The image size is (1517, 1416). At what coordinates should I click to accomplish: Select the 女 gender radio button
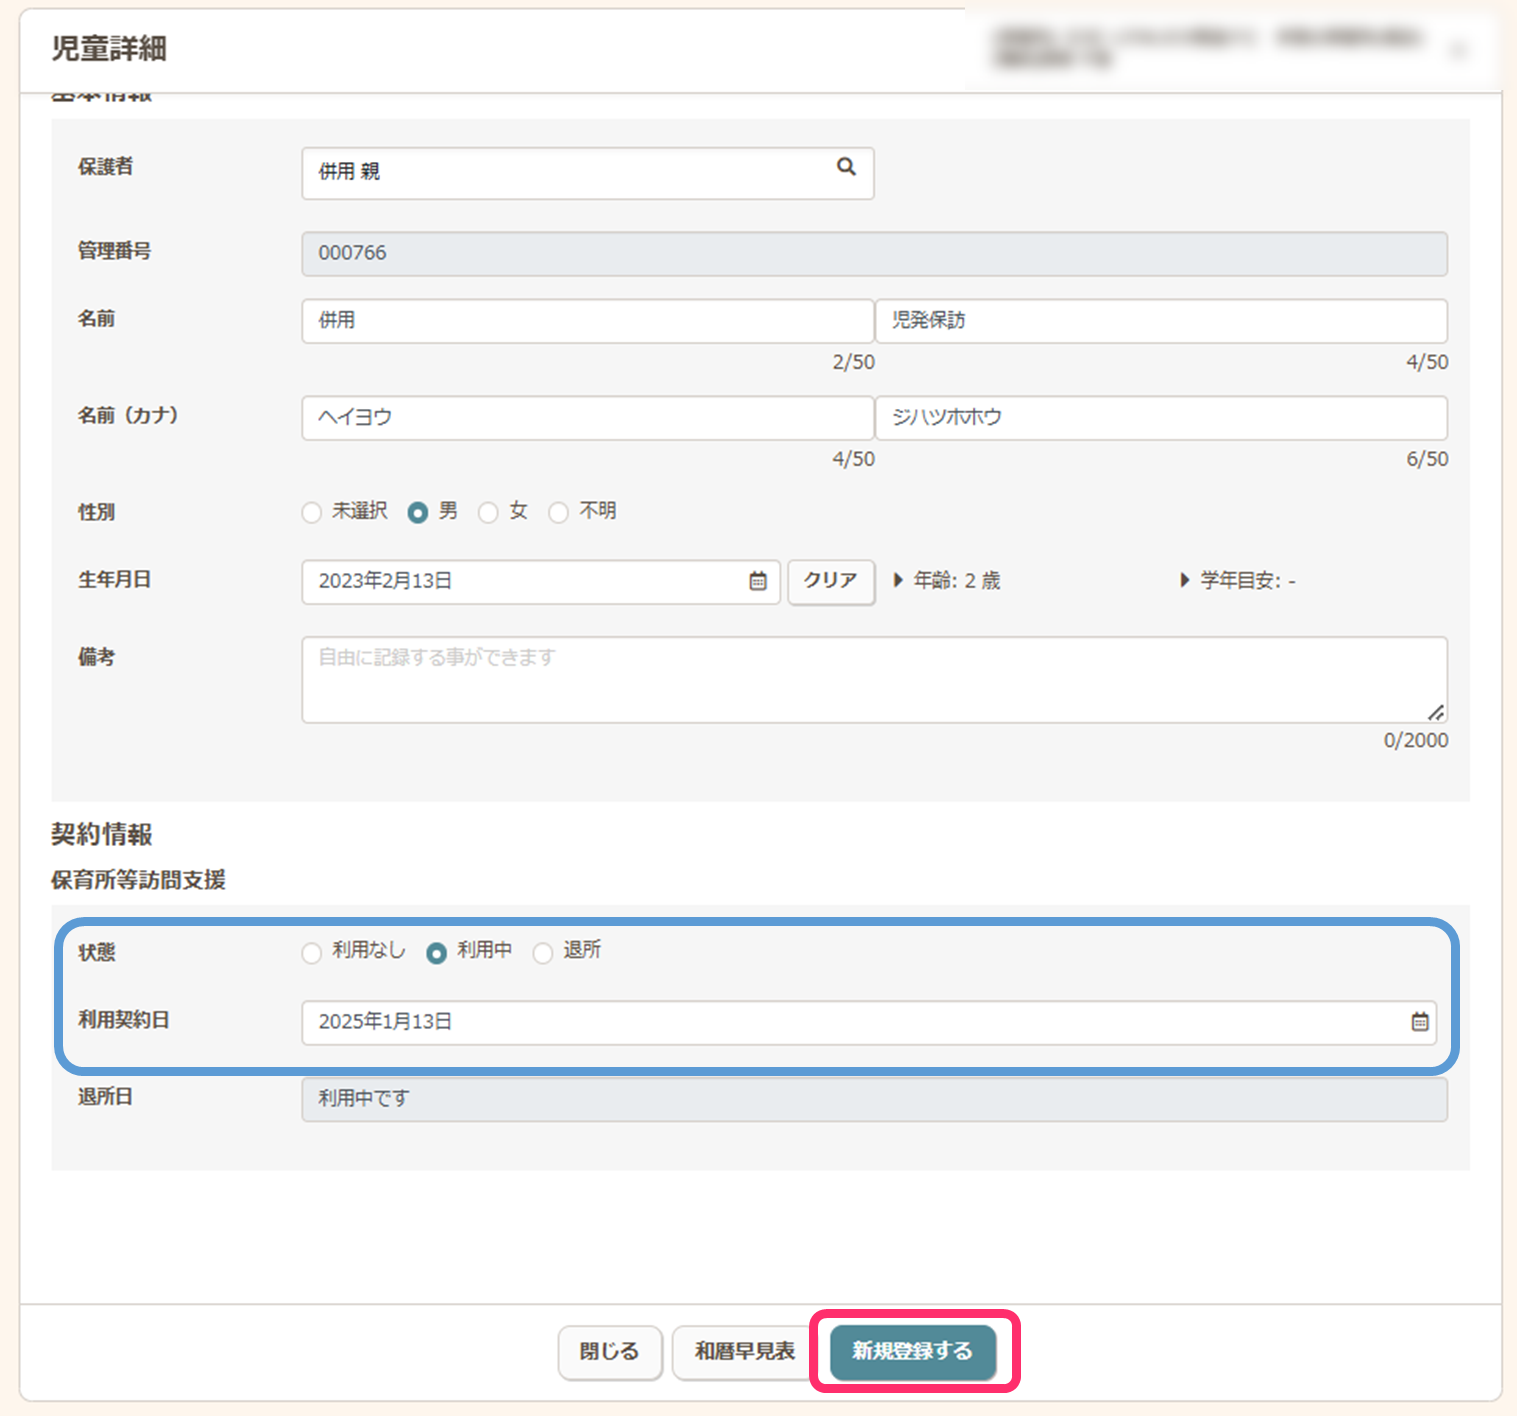click(x=488, y=513)
